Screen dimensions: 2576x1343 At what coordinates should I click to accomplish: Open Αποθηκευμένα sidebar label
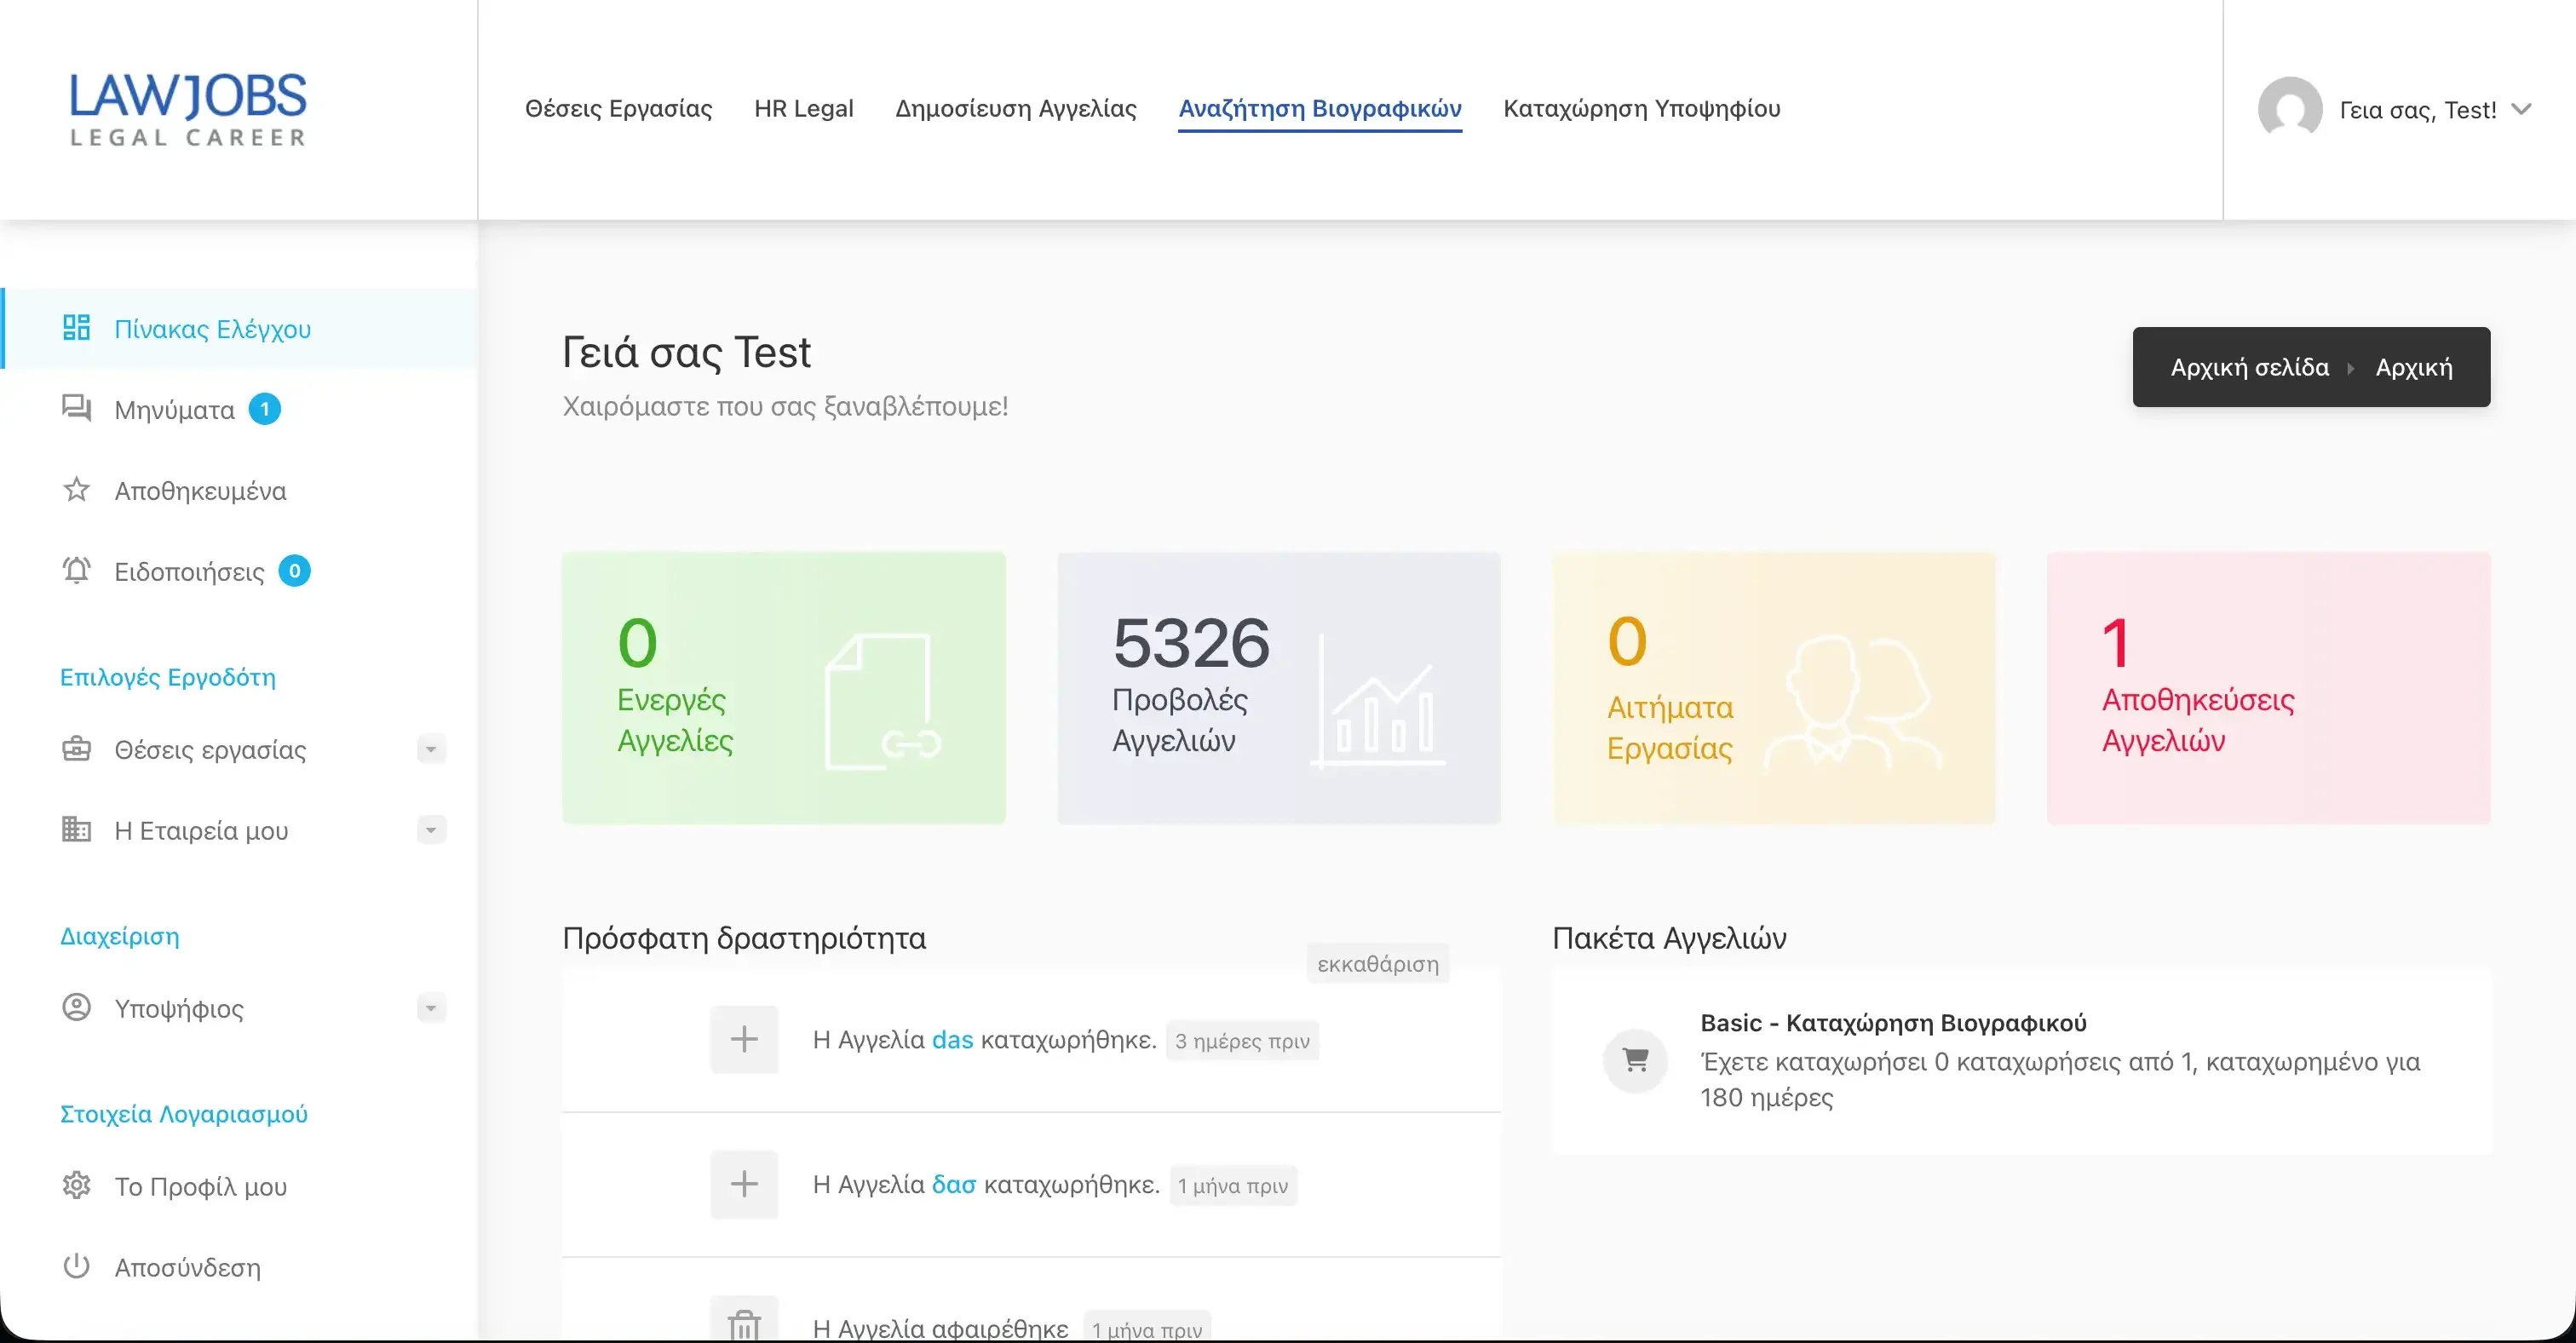[200, 491]
